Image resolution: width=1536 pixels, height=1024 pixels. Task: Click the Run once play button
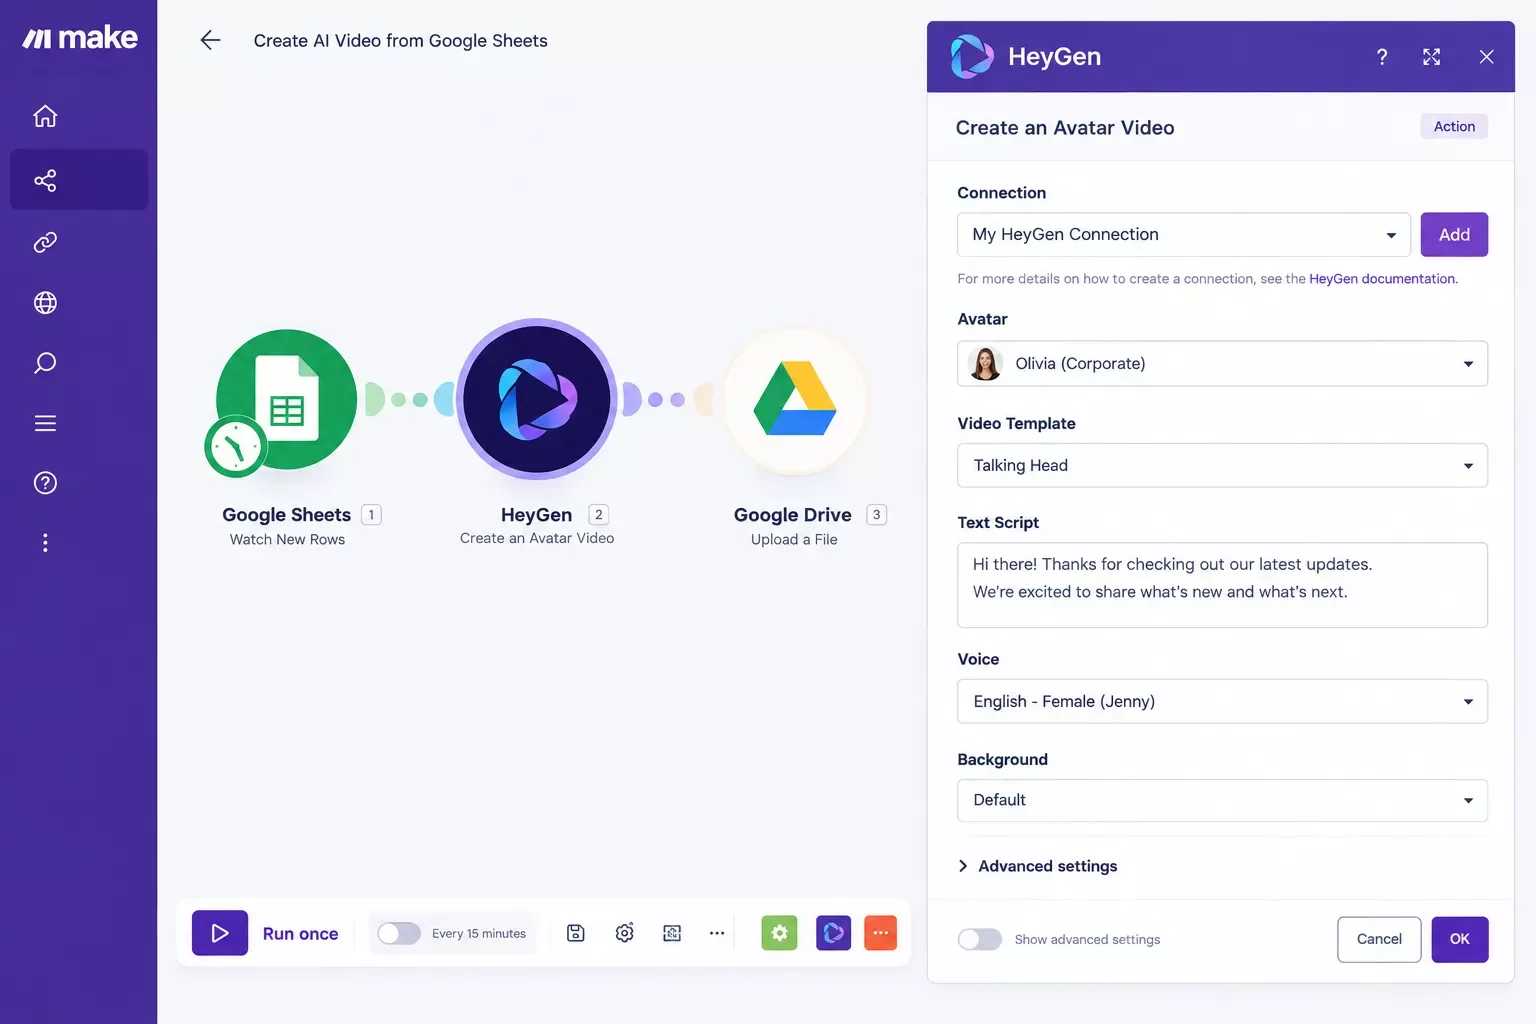pos(220,933)
